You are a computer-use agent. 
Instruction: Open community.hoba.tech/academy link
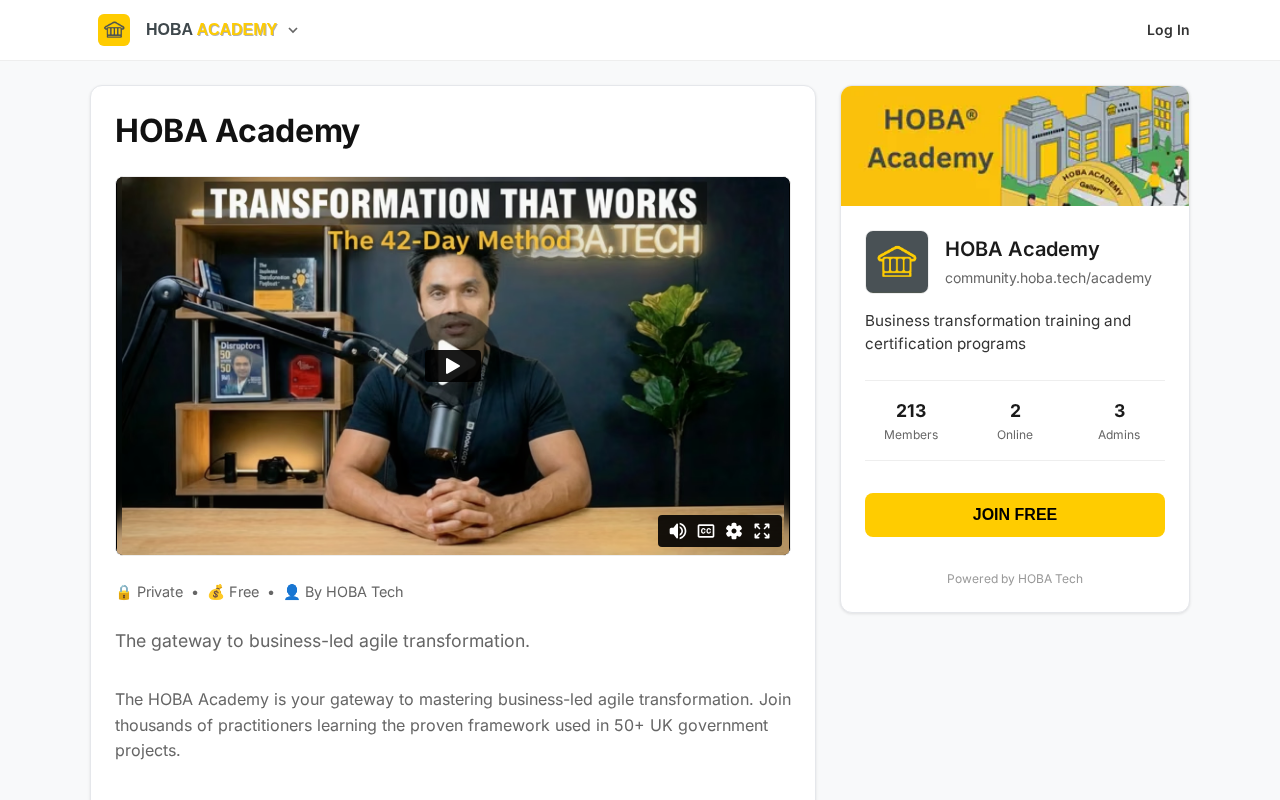[x=1048, y=278]
